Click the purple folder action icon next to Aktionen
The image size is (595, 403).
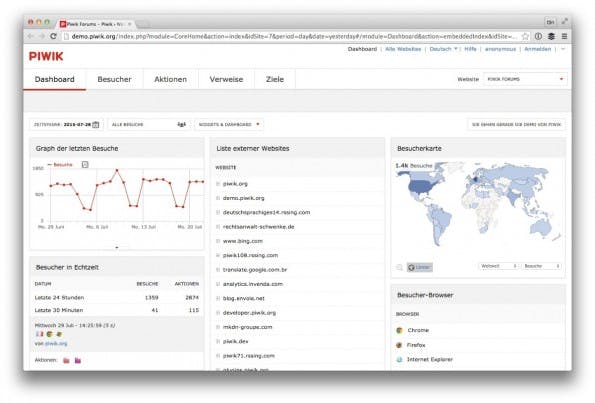click(x=78, y=360)
